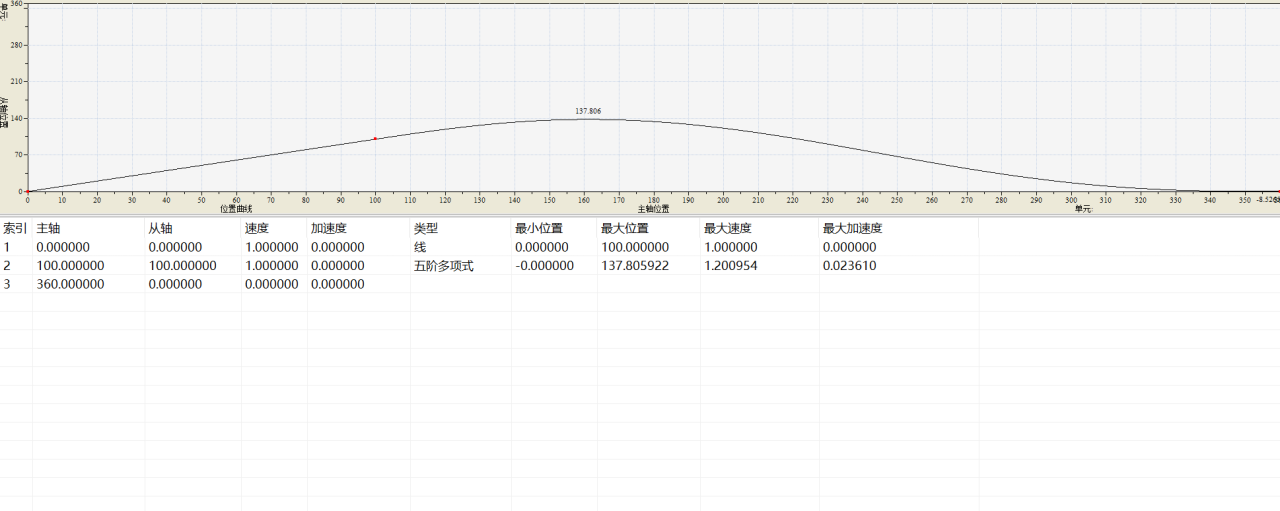The width and height of the screenshot is (1280, 511).
Task: Select the 五阶多项式 type cell in row 2
Action: (443, 266)
